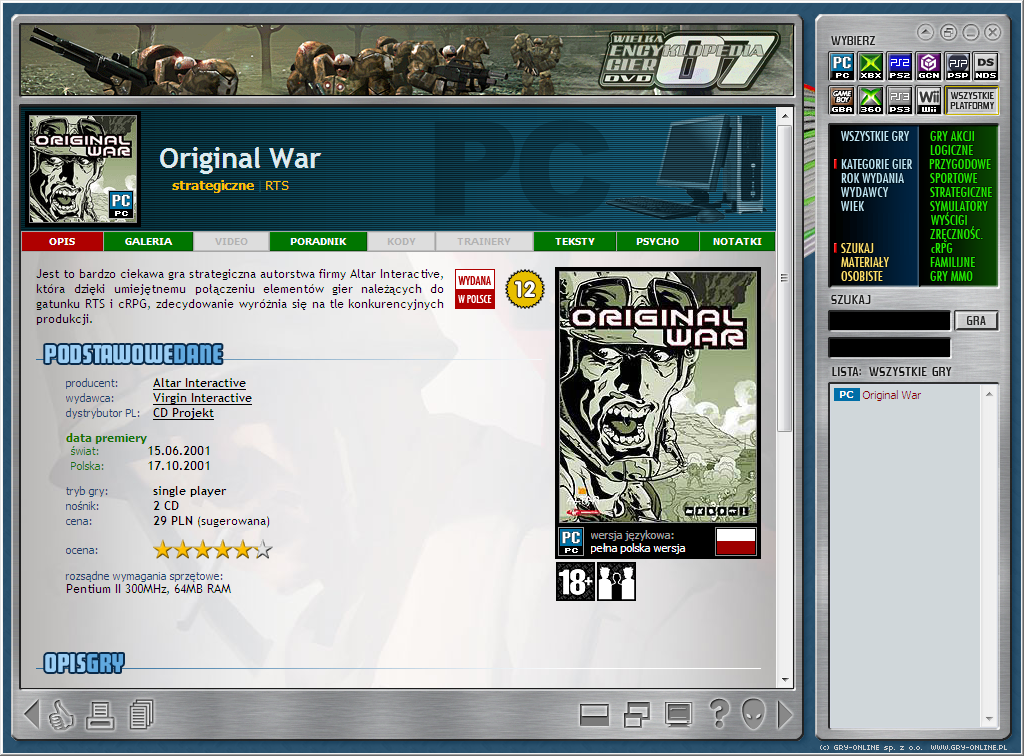Select the GameCube (GCN) platform icon

click(928, 66)
